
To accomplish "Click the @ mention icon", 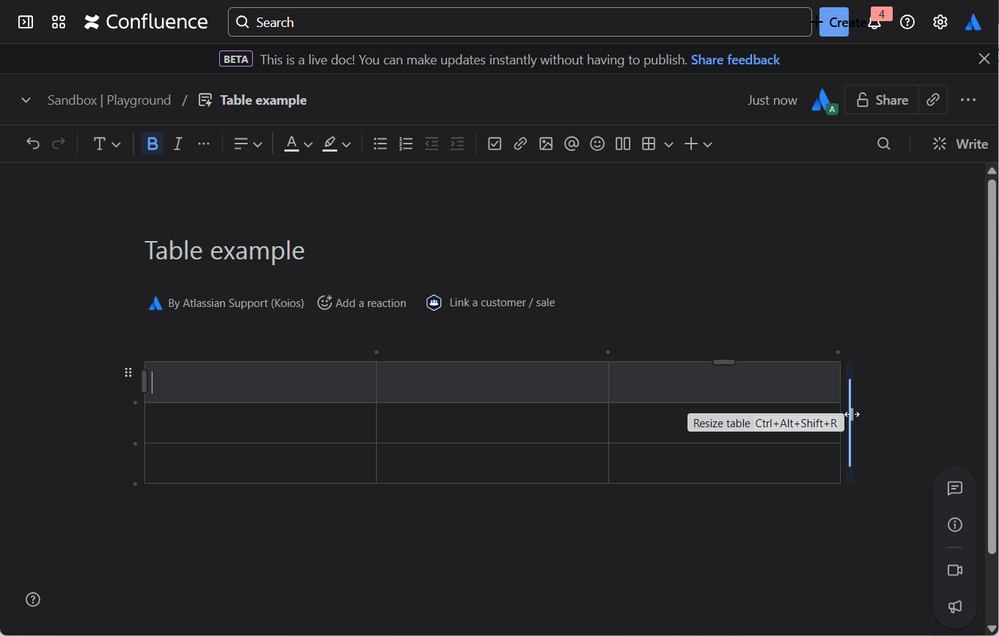I will pos(571,144).
